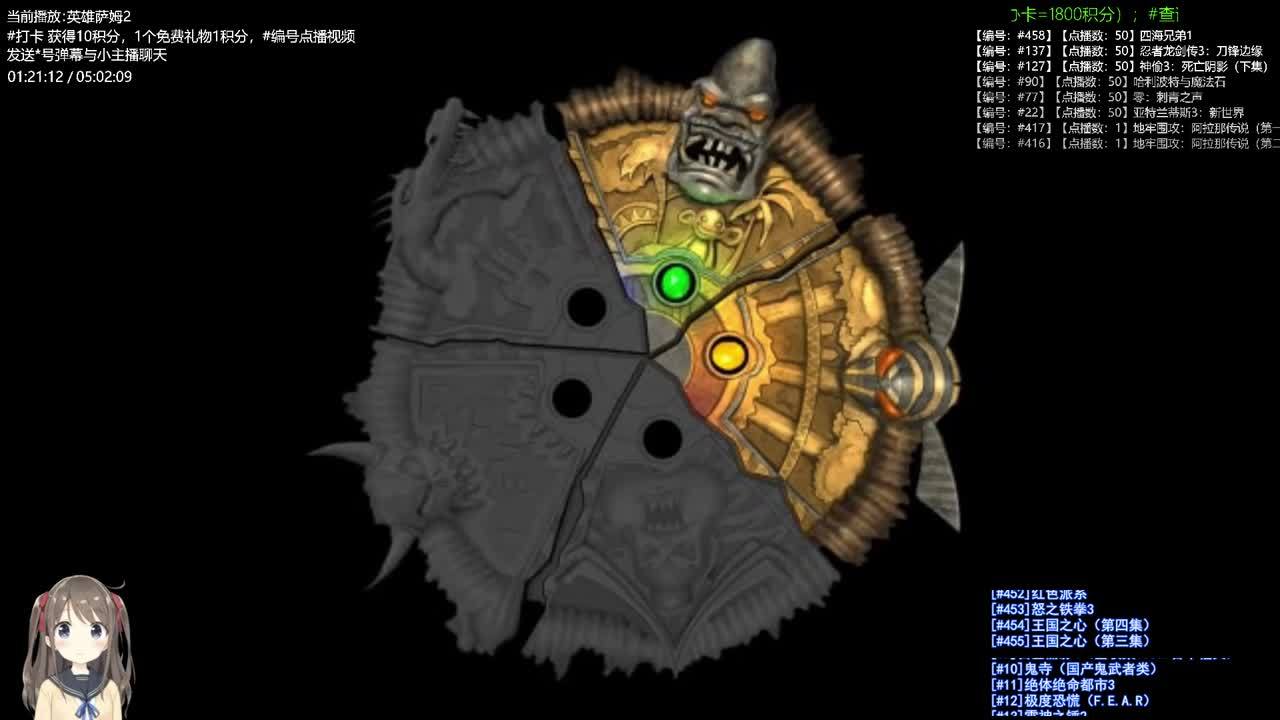This screenshot has height=720, width=1280.
Task: Click the now-playing title 英雄萨姆2
Action: coord(99,17)
